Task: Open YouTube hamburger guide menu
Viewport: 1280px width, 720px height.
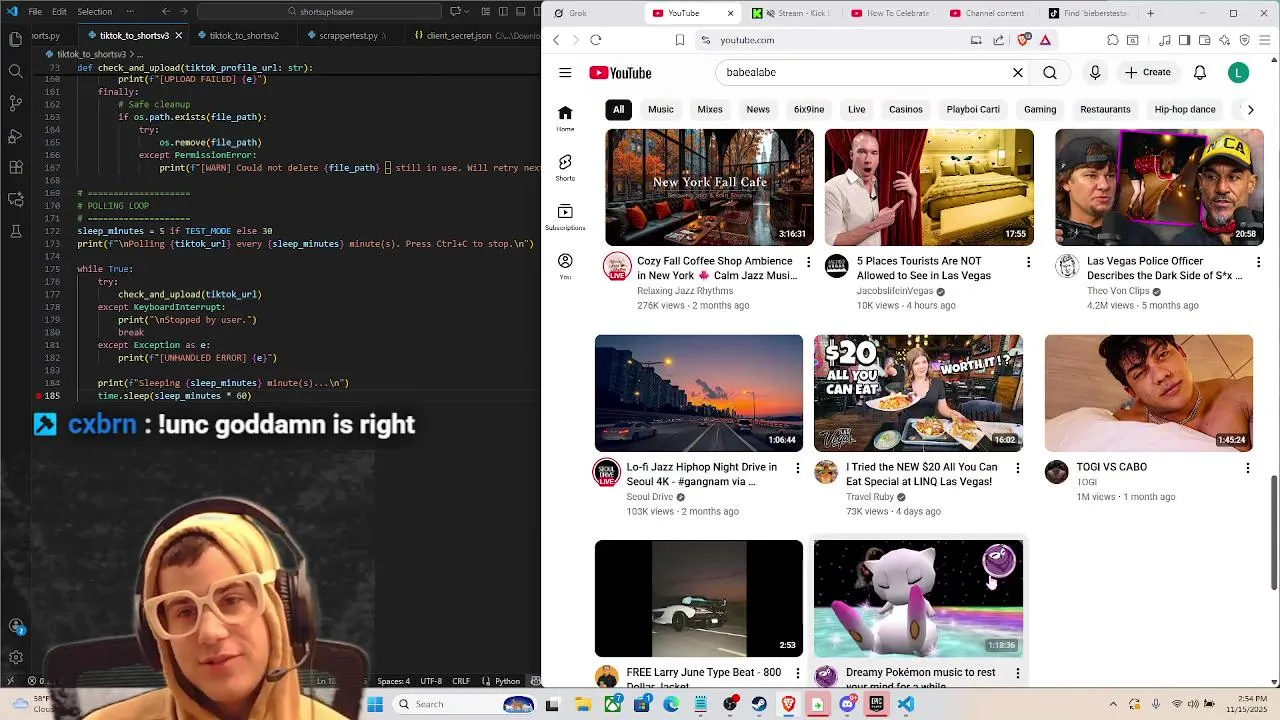Action: (565, 72)
